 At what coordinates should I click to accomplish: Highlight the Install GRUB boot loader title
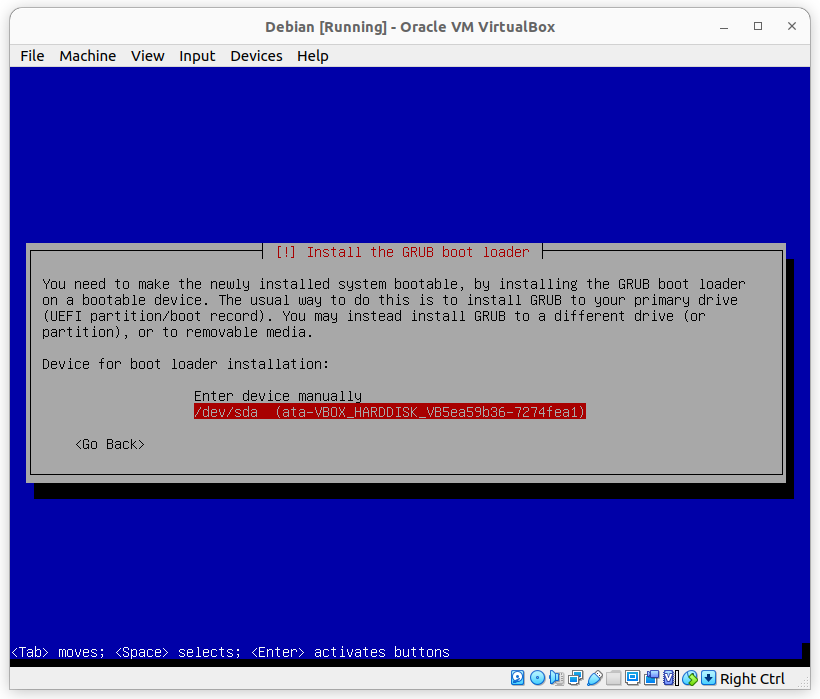tap(400, 252)
